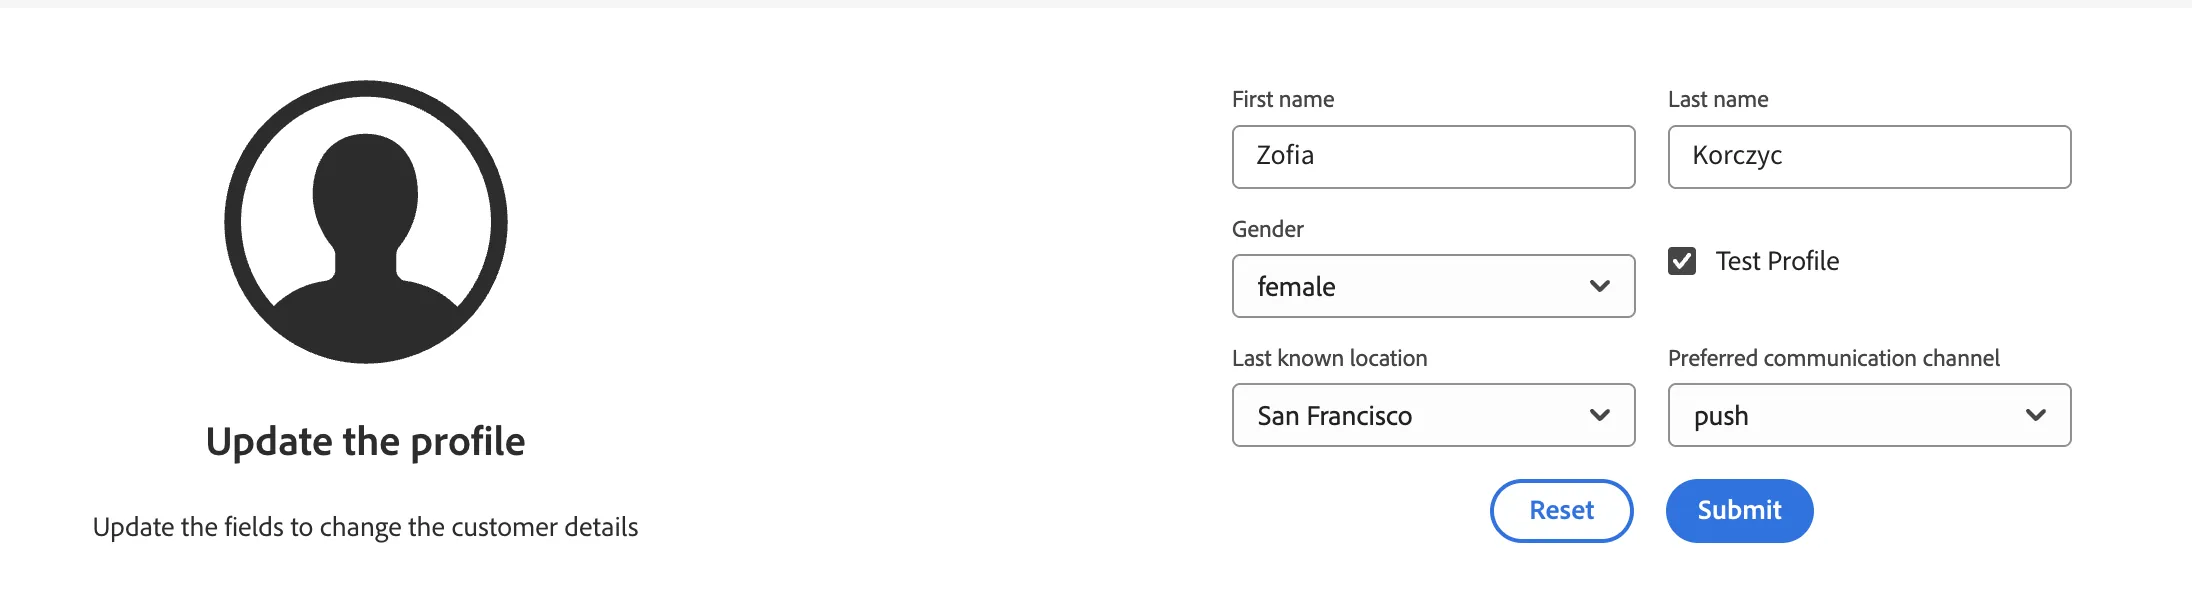Focus the First name input field
The height and width of the screenshot is (606, 2192).
[x=1433, y=157]
